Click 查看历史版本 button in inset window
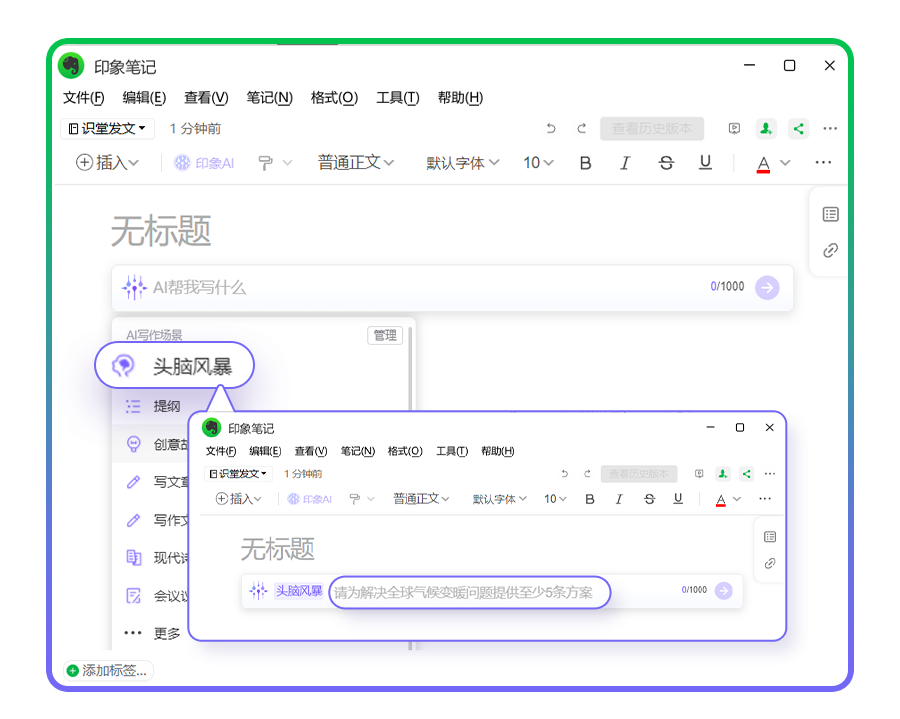Image resolution: width=900 pixels, height=719 pixels. click(639, 474)
